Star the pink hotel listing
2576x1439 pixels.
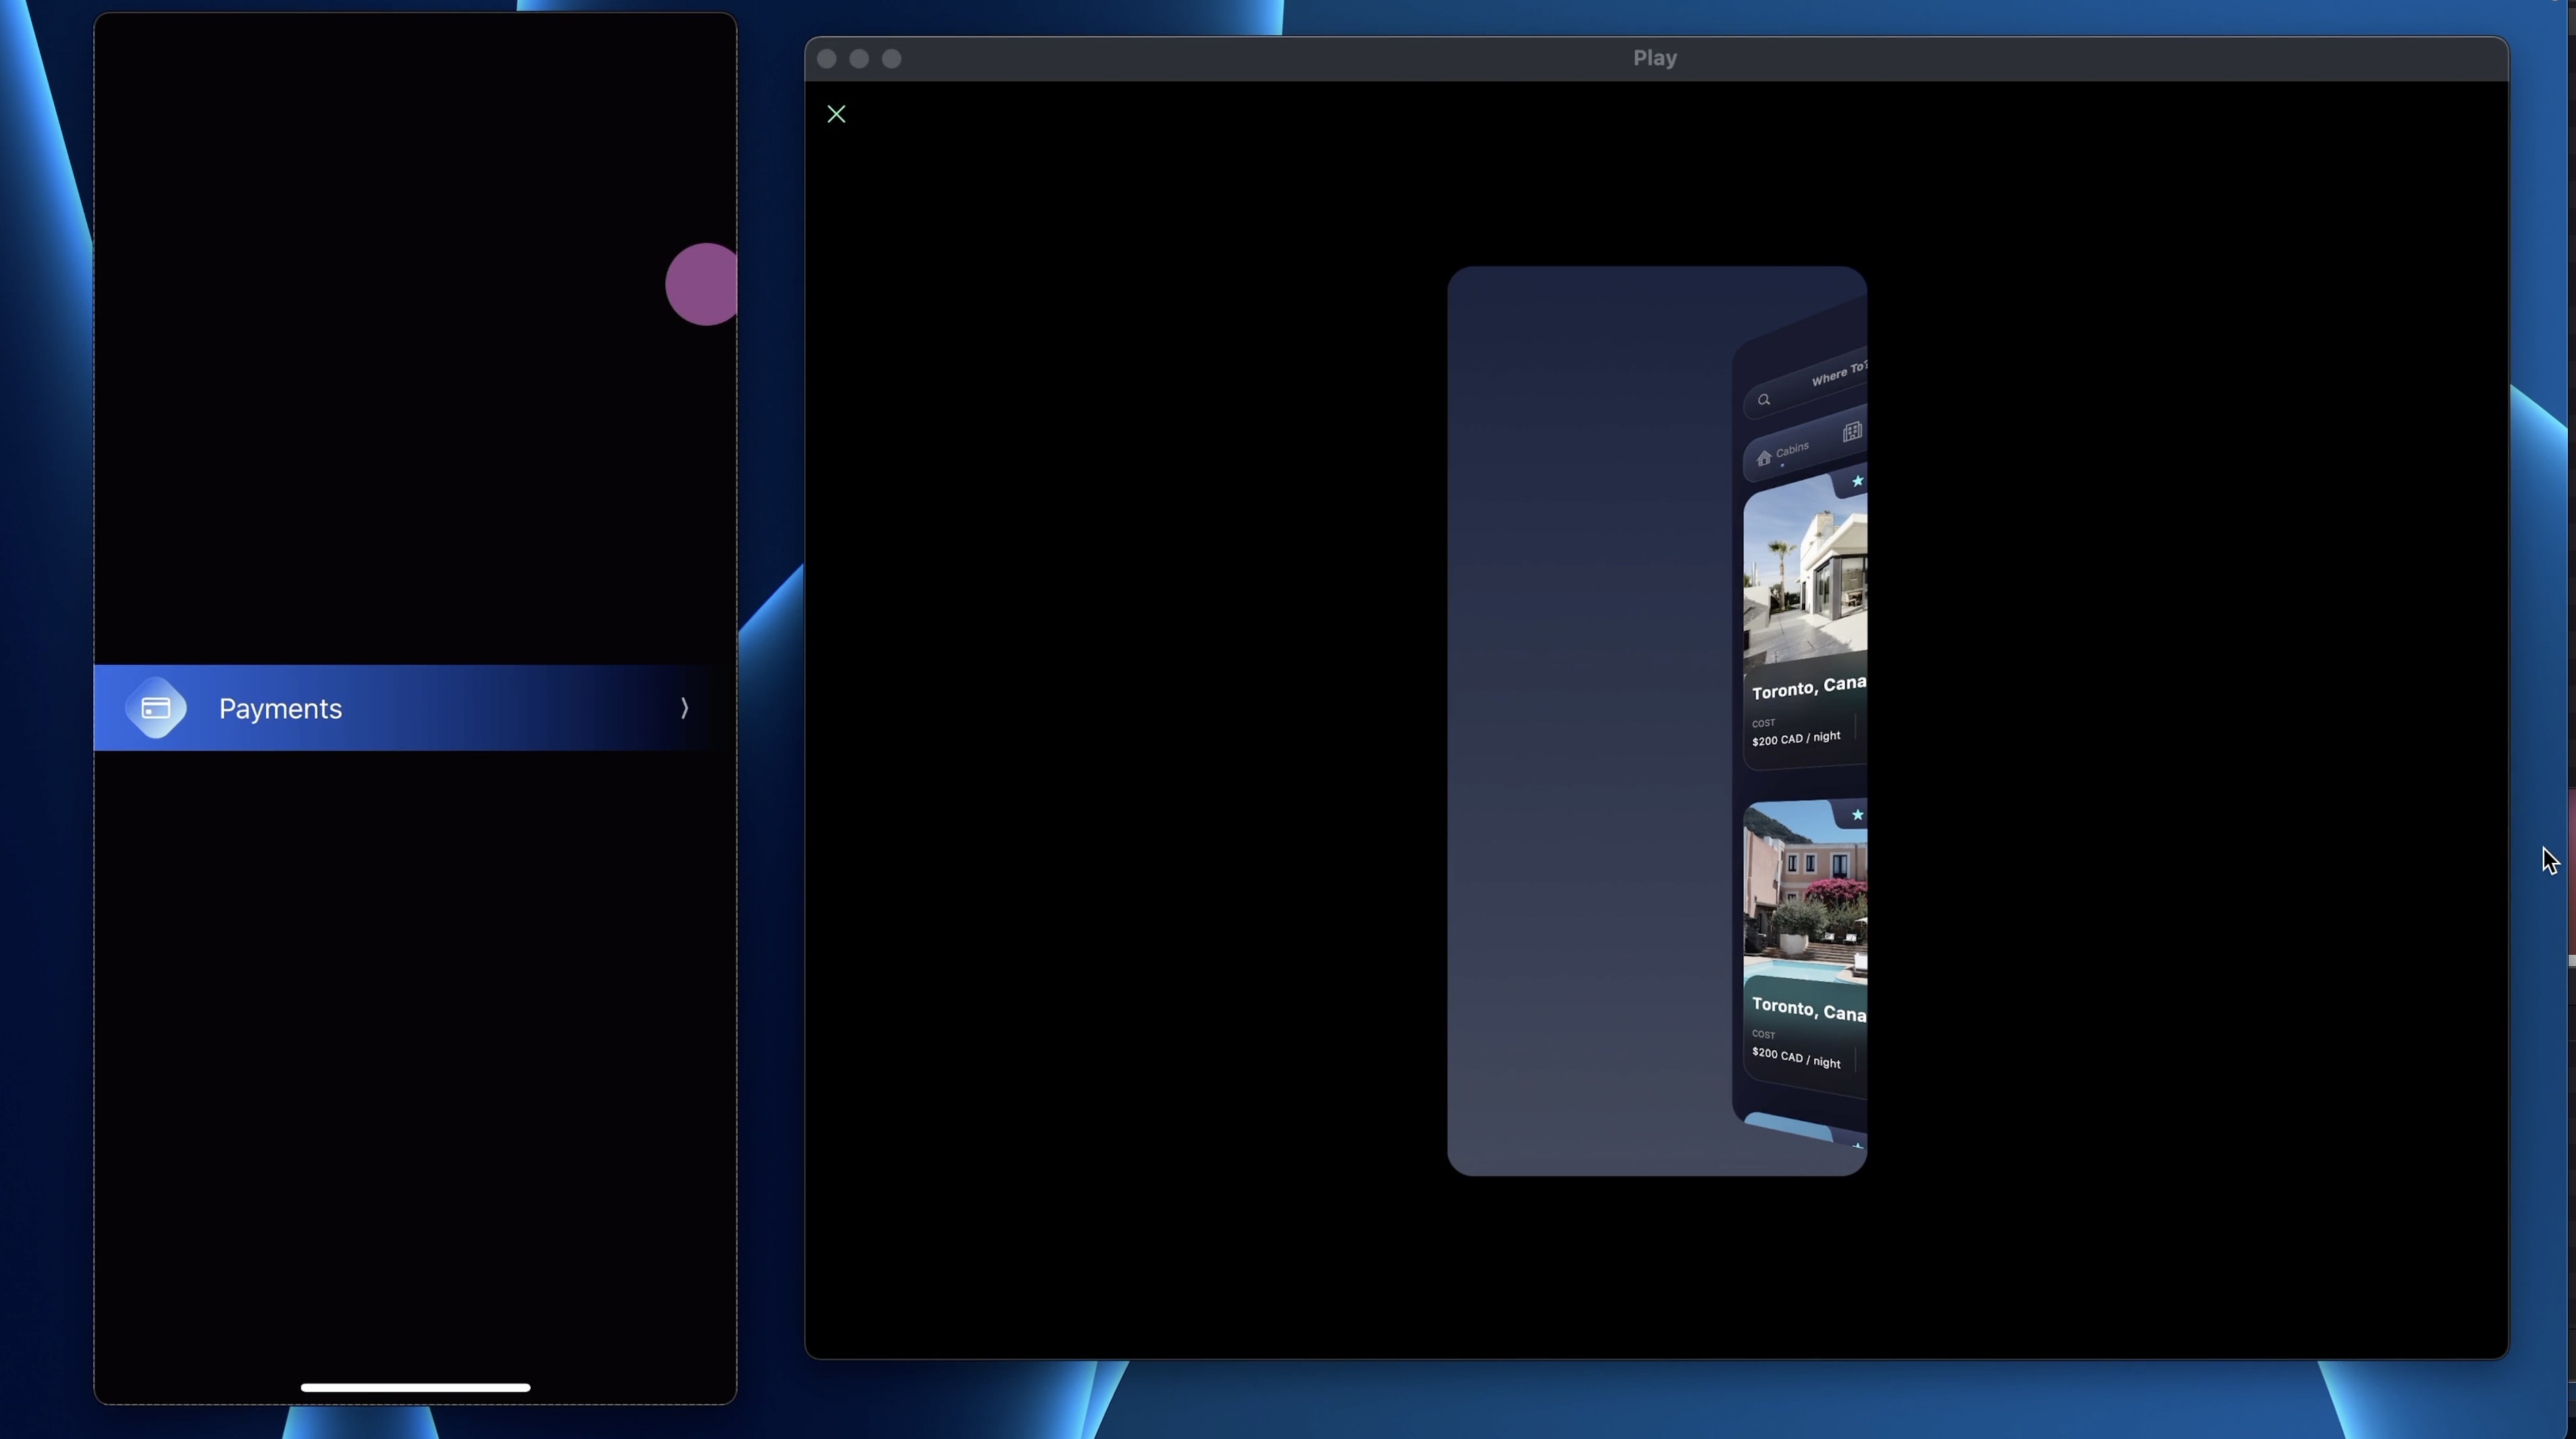1857,815
